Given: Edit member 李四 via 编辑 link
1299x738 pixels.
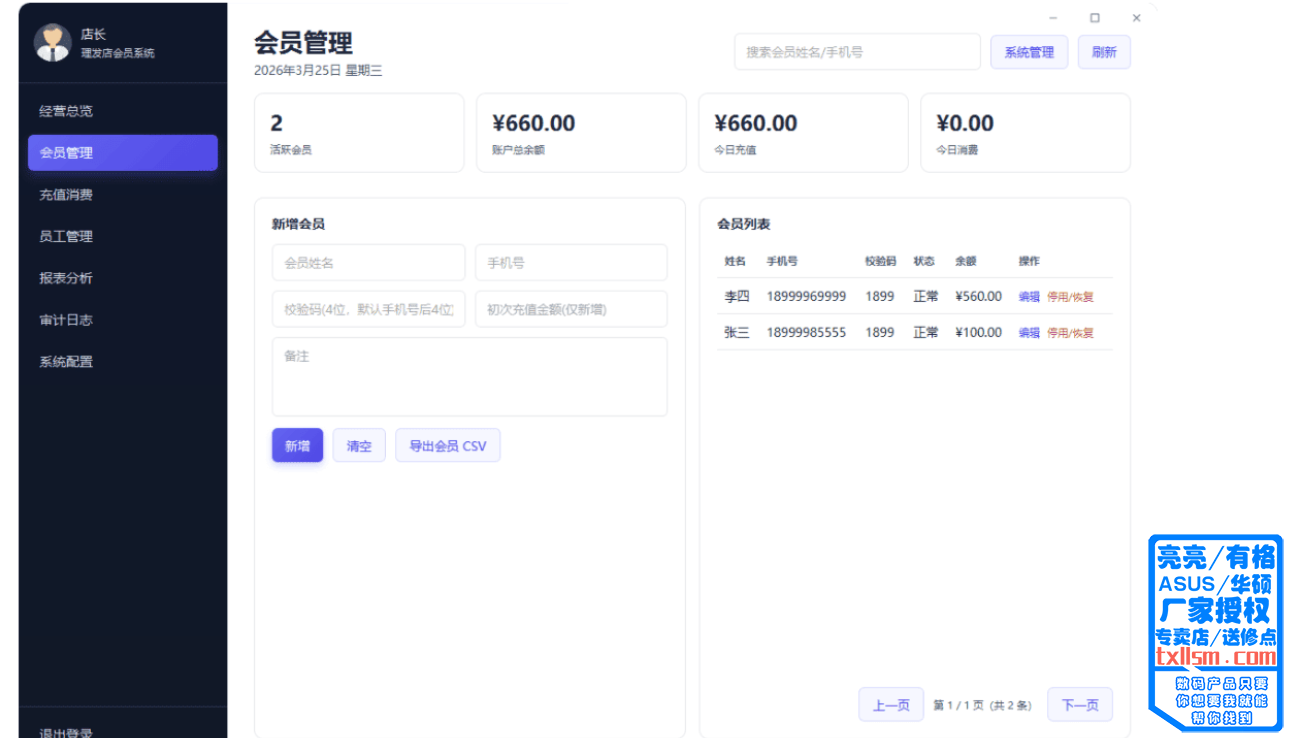Looking at the screenshot, I should pyautogui.click(x=1029, y=297).
